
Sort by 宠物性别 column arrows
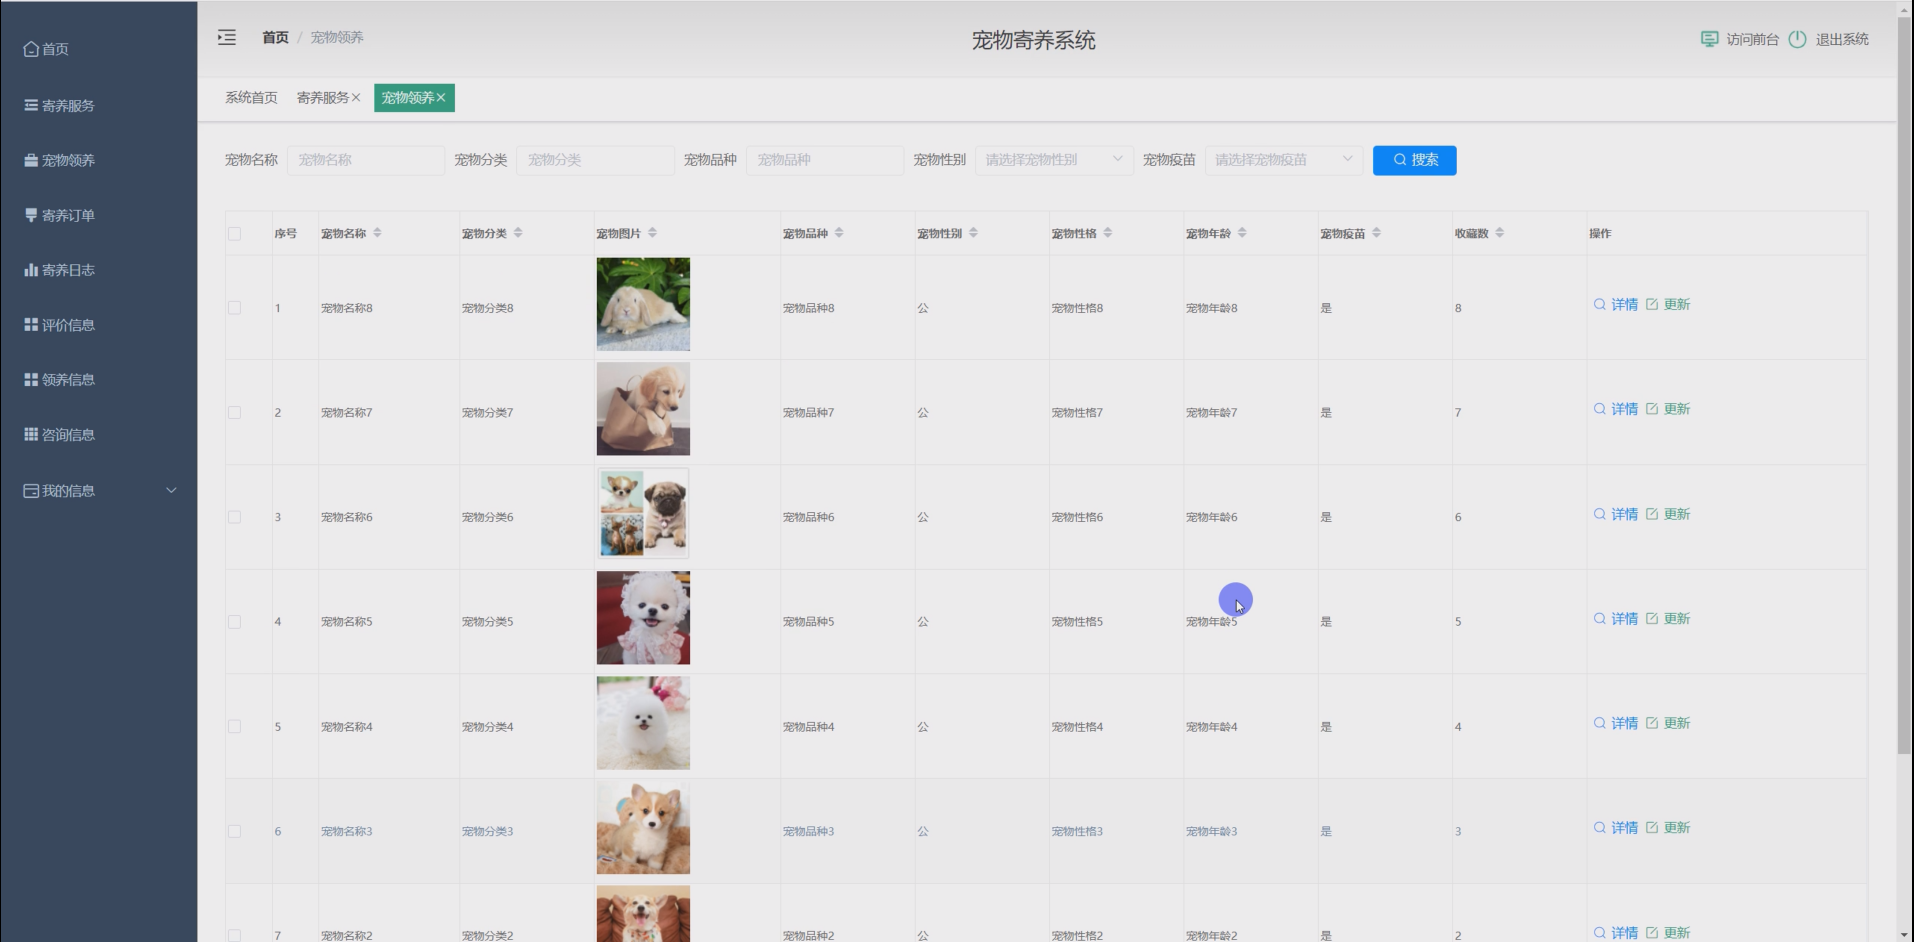coord(973,233)
